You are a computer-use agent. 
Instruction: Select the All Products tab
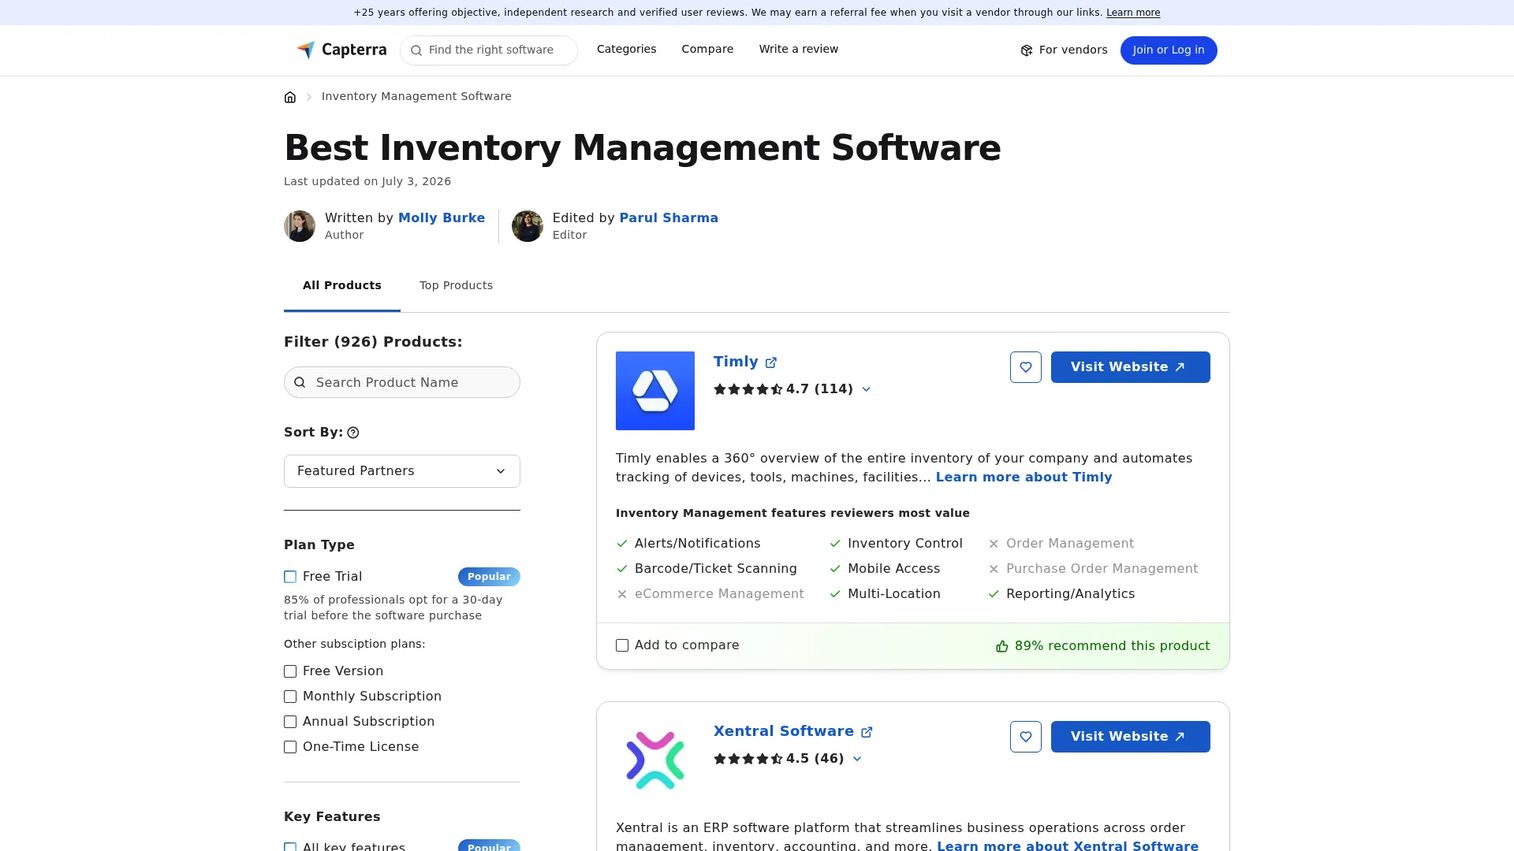click(342, 286)
